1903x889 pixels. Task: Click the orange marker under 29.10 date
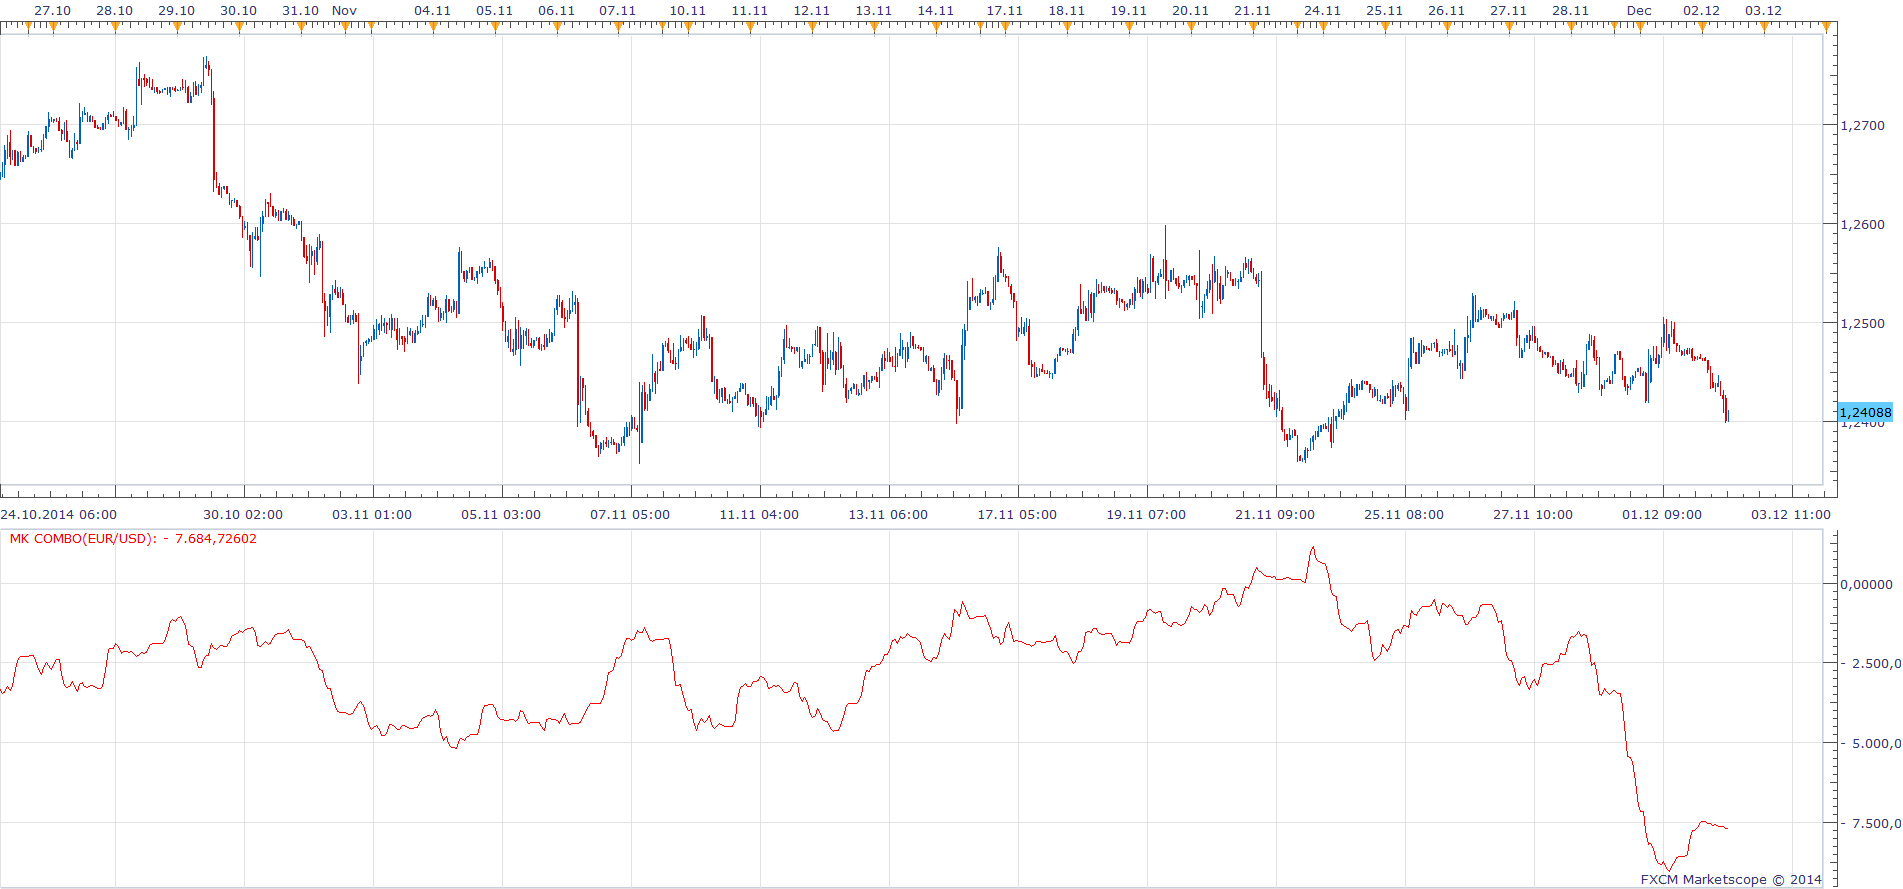pos(177,27)
